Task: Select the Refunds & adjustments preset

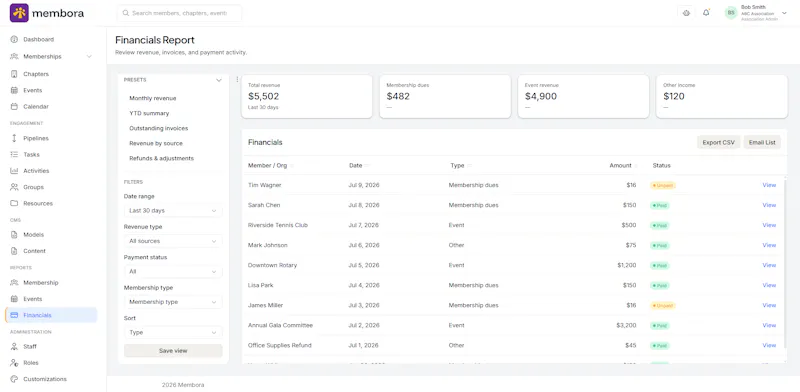Action: pyautogui.click(x=161, y=158)
